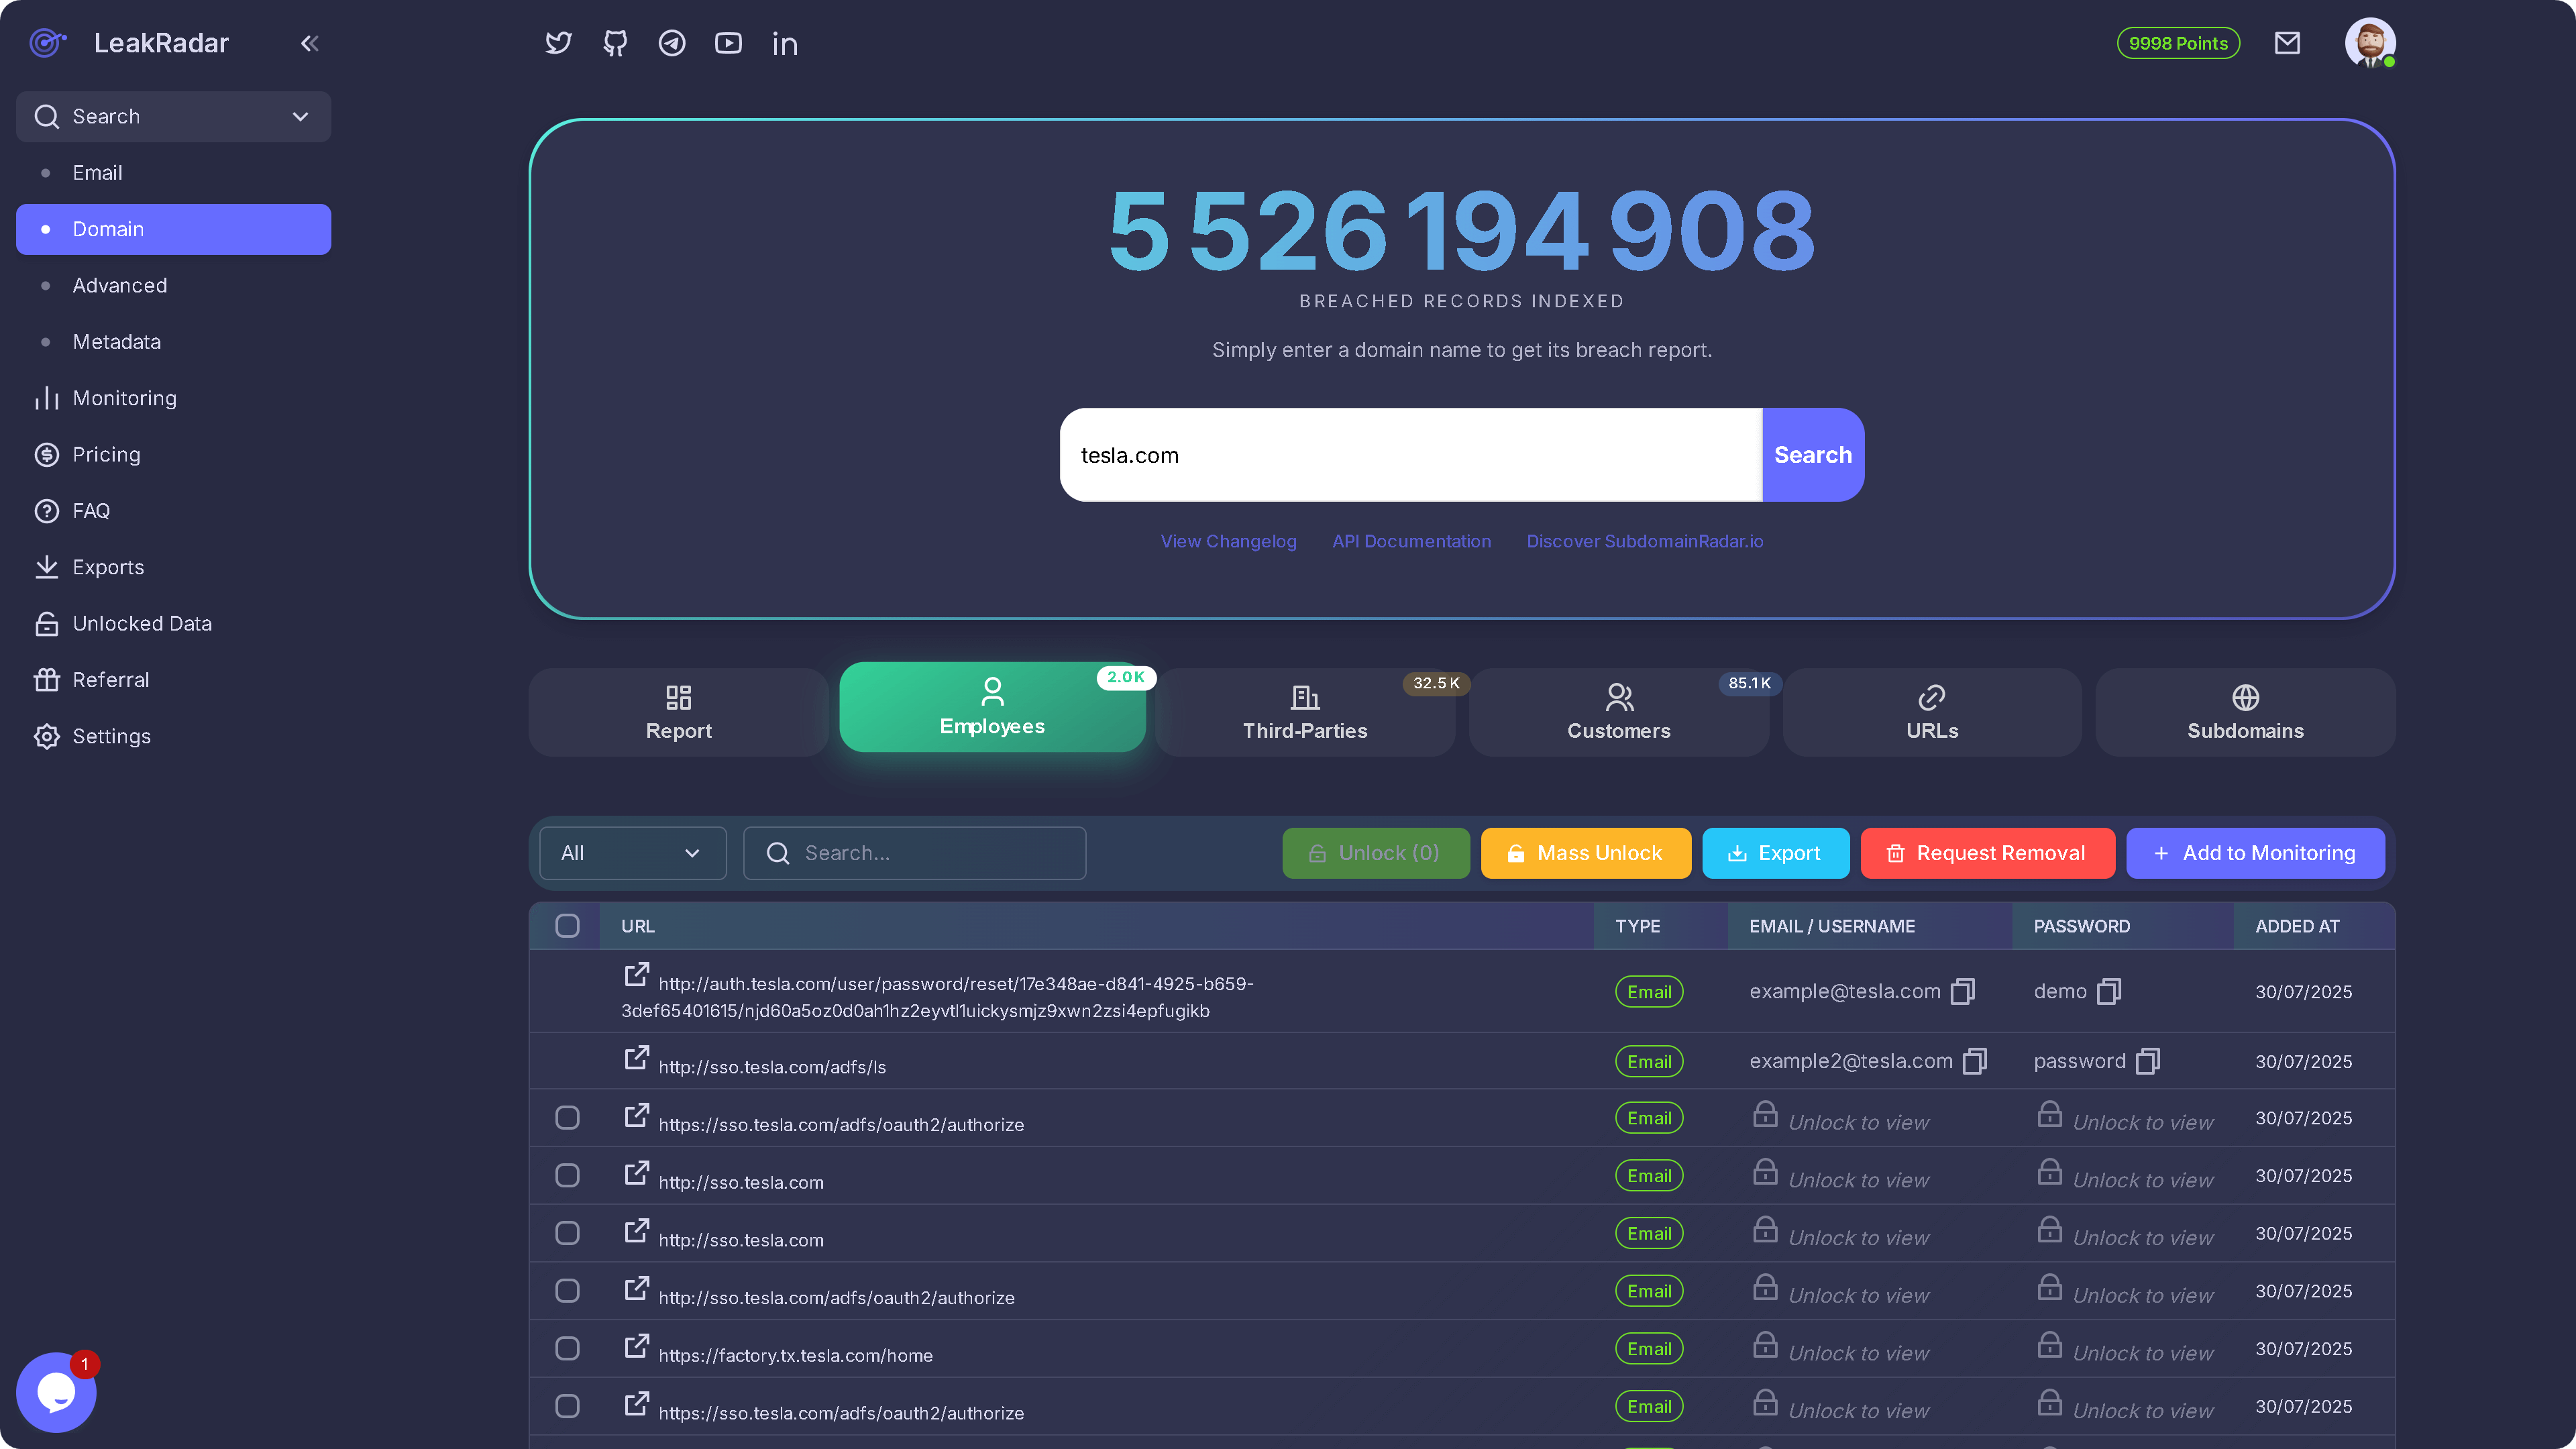Switch to the Customers tab
Image resolution: width=2576 pixels, height=1449 pixels.
tap(1618, 712)
